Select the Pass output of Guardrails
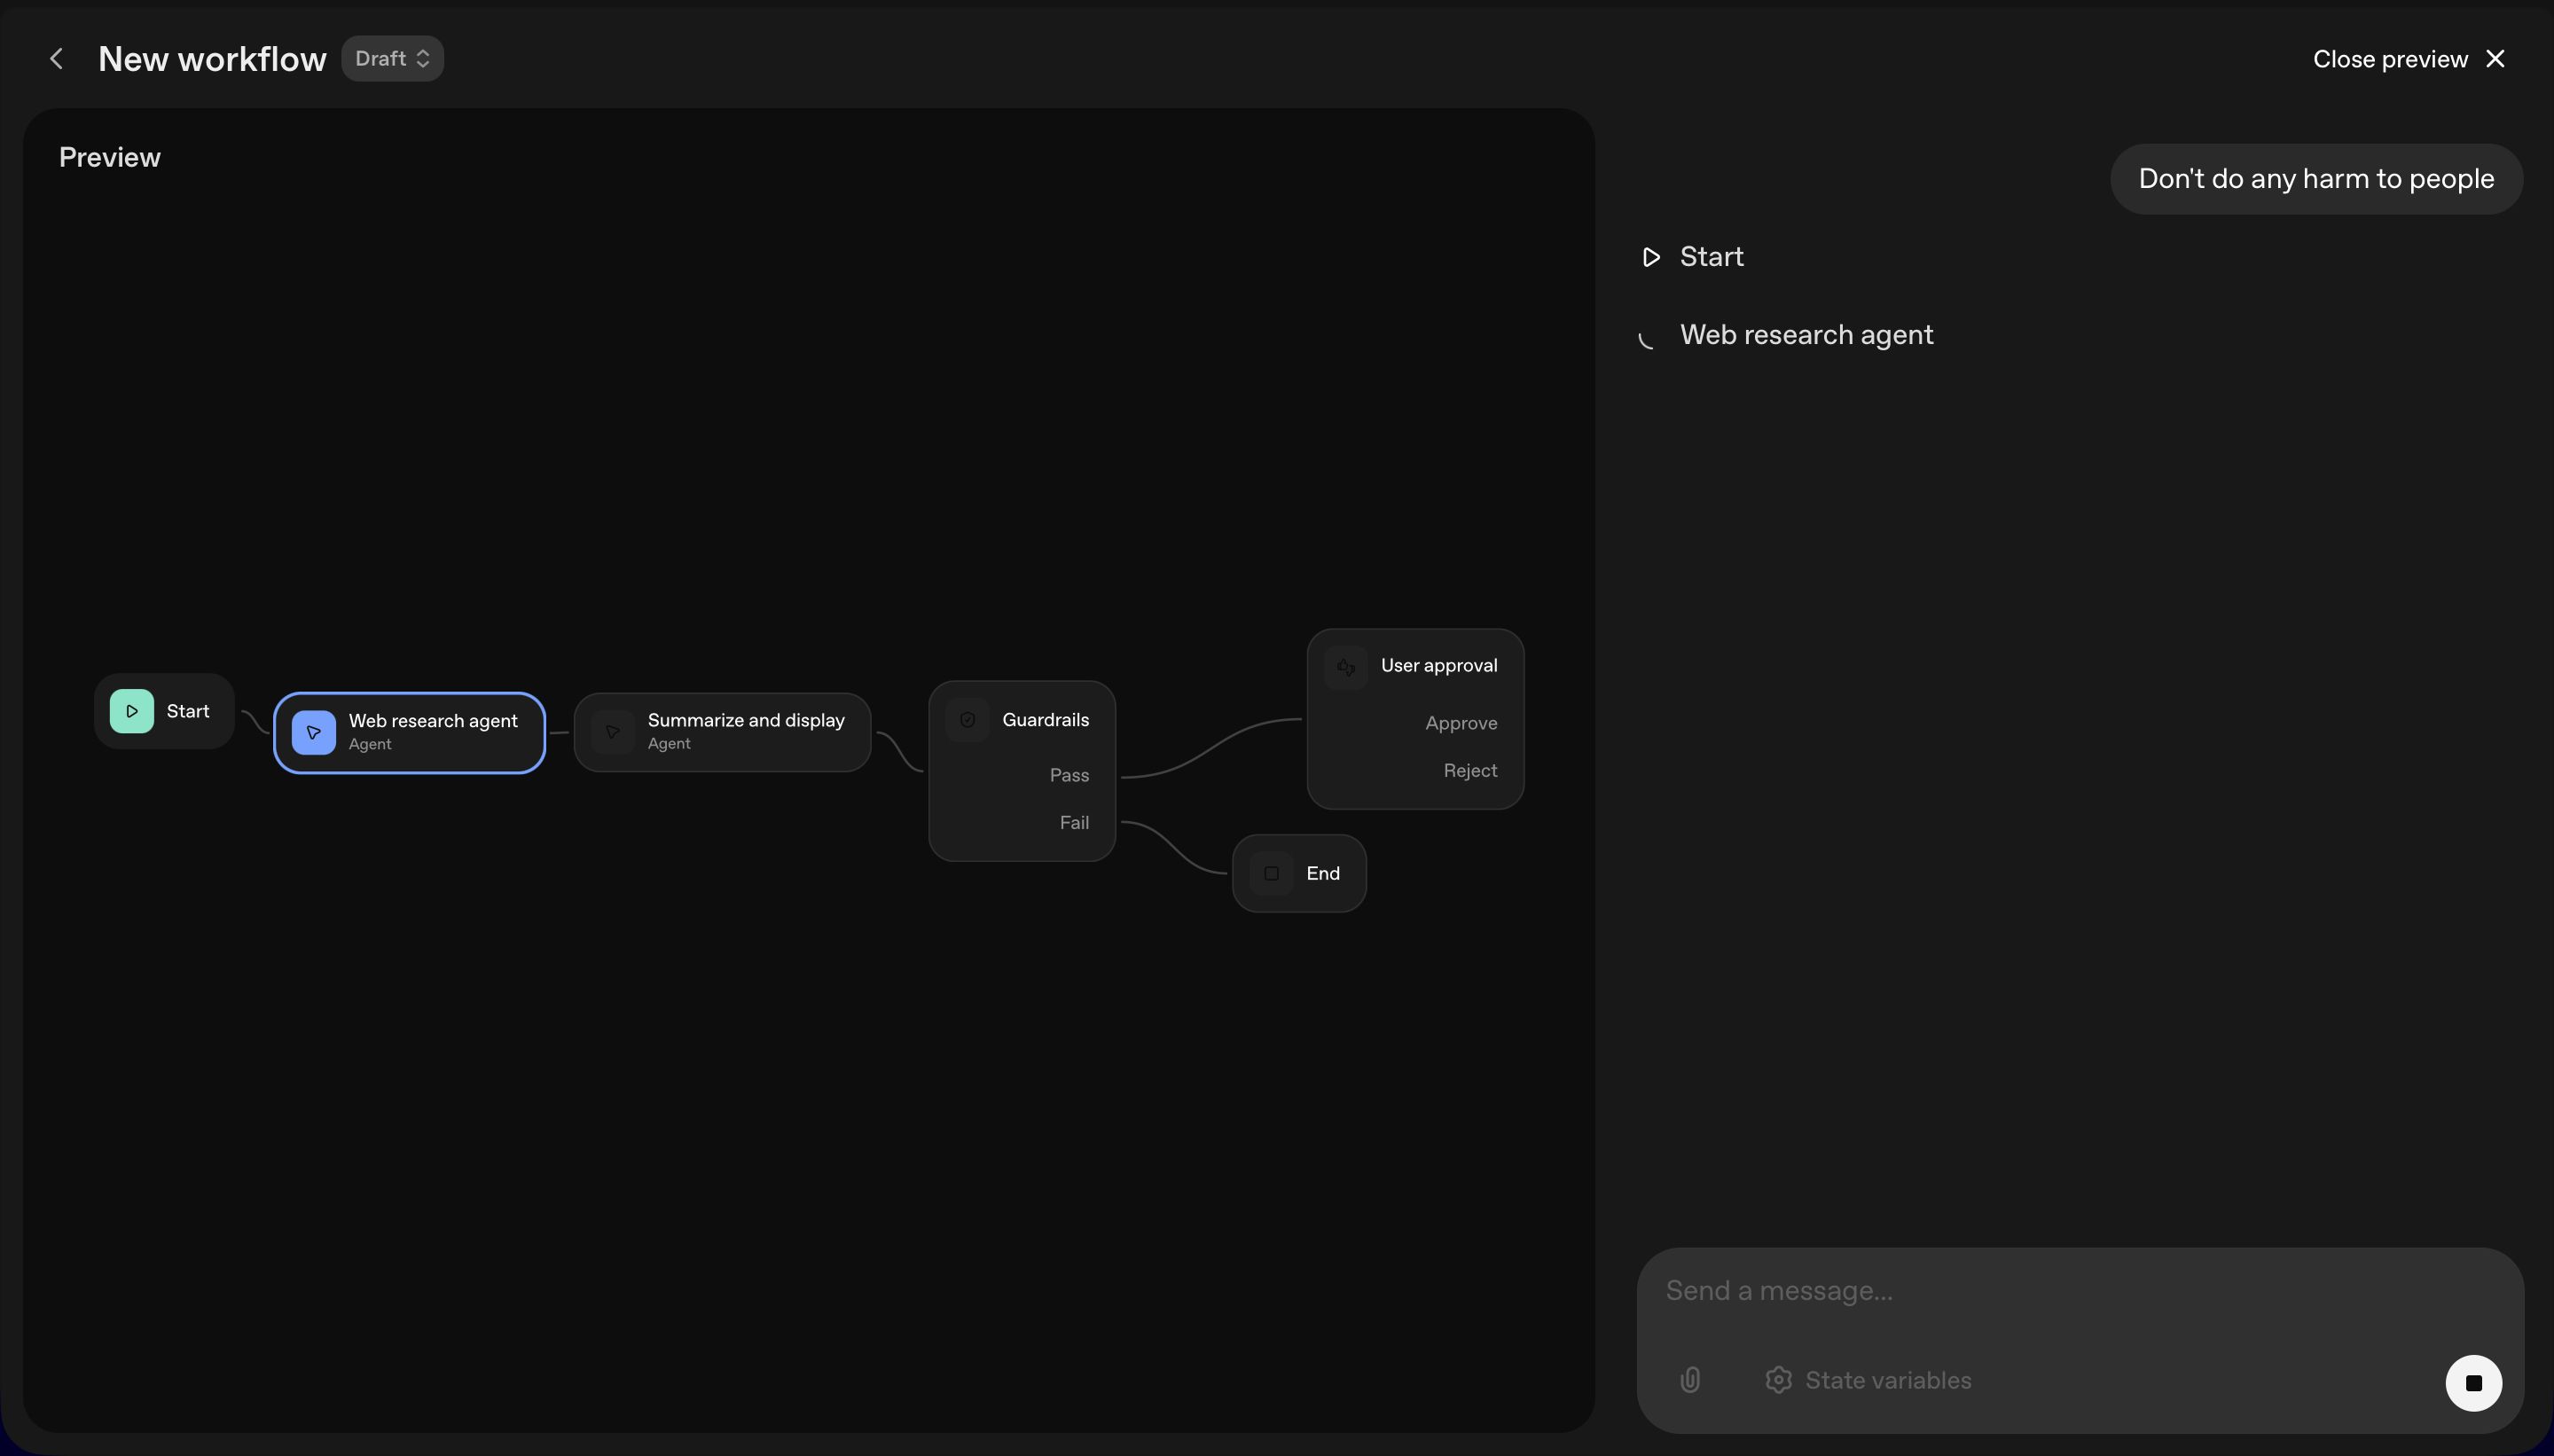The image size is (2554, 1456). click(1068, 775)
